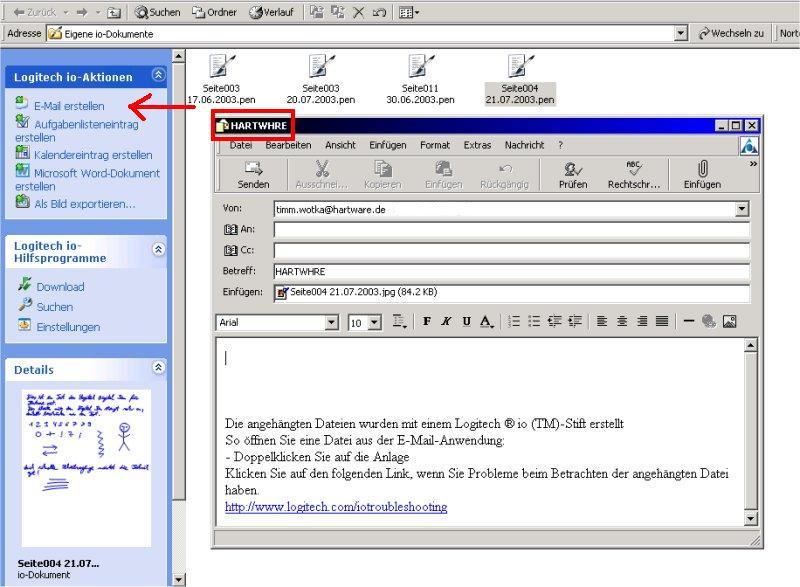Delete the selected file with the X icon
This screenshot has width=800, height=587.
coord(359,12)
